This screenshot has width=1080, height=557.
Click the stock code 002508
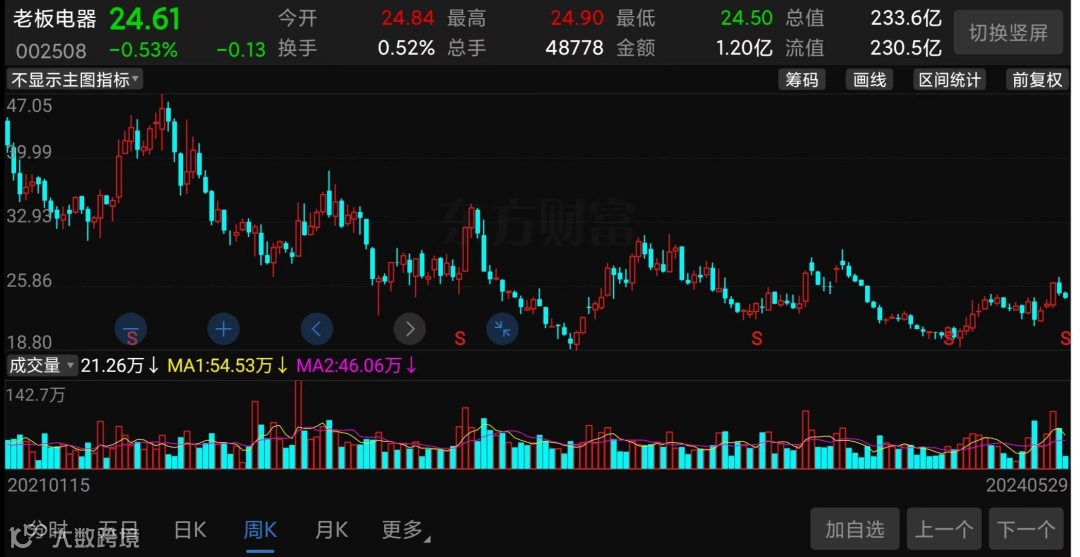pyautogui.click(x=51, y=51)
